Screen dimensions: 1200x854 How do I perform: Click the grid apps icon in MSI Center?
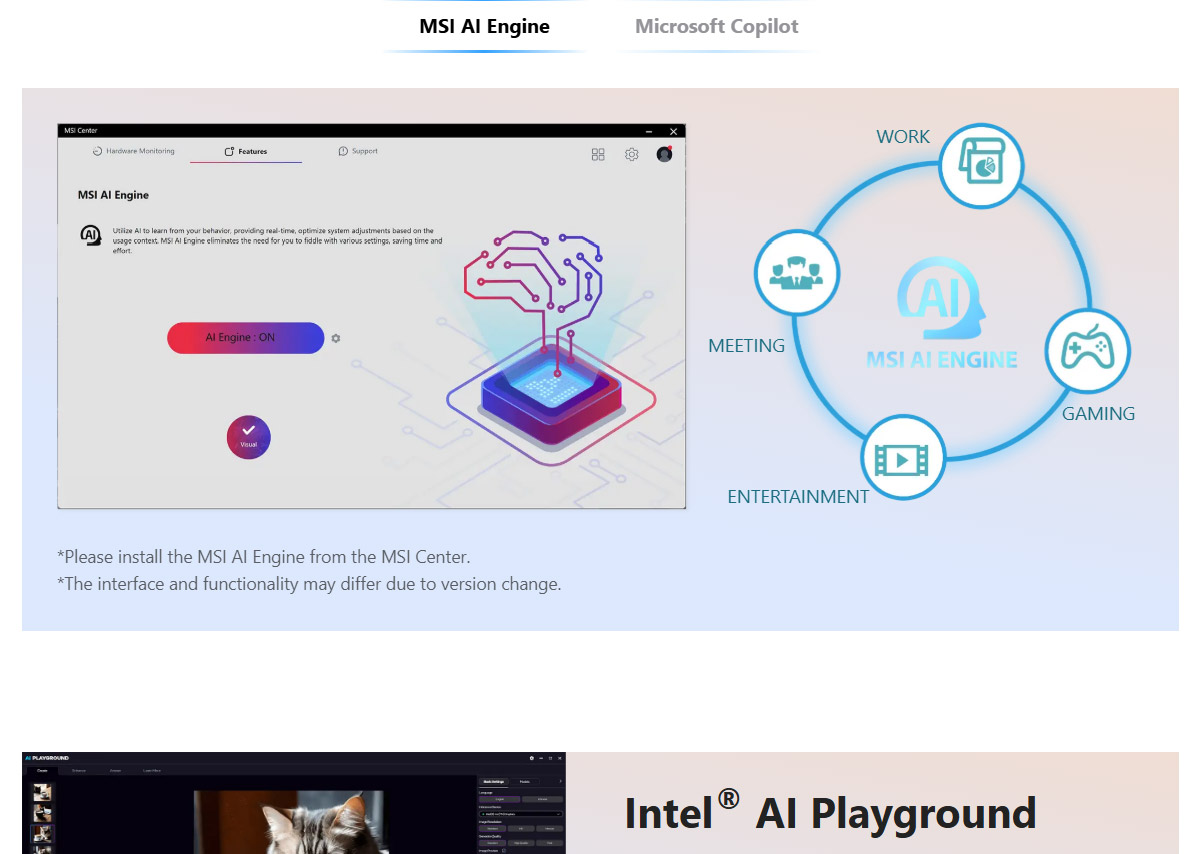598,154
